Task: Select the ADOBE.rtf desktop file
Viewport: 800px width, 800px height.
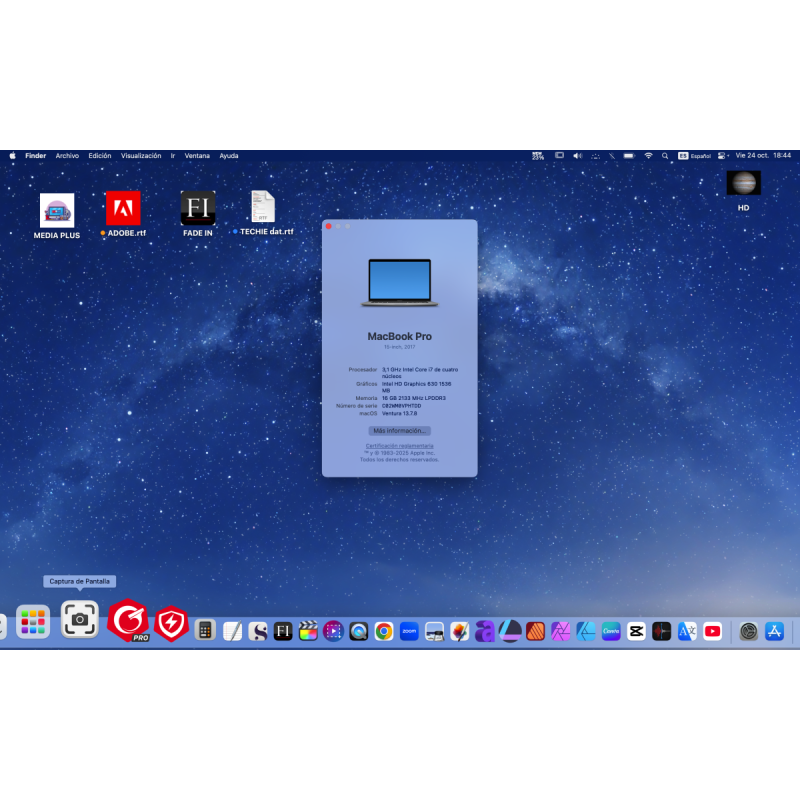Action: (x=123, y=214)
